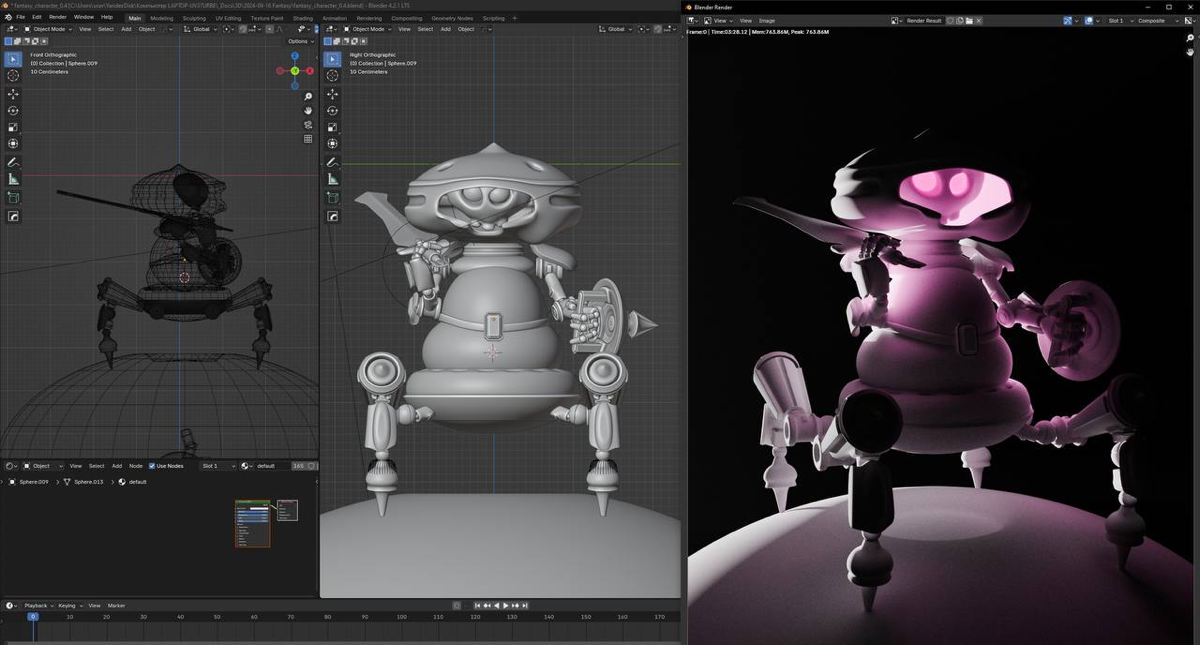Image resolution: width=1200 pixels, height=645 pixels.
Task: Open the editor type menu in the Blender Render window
Action: click(694, 20)
